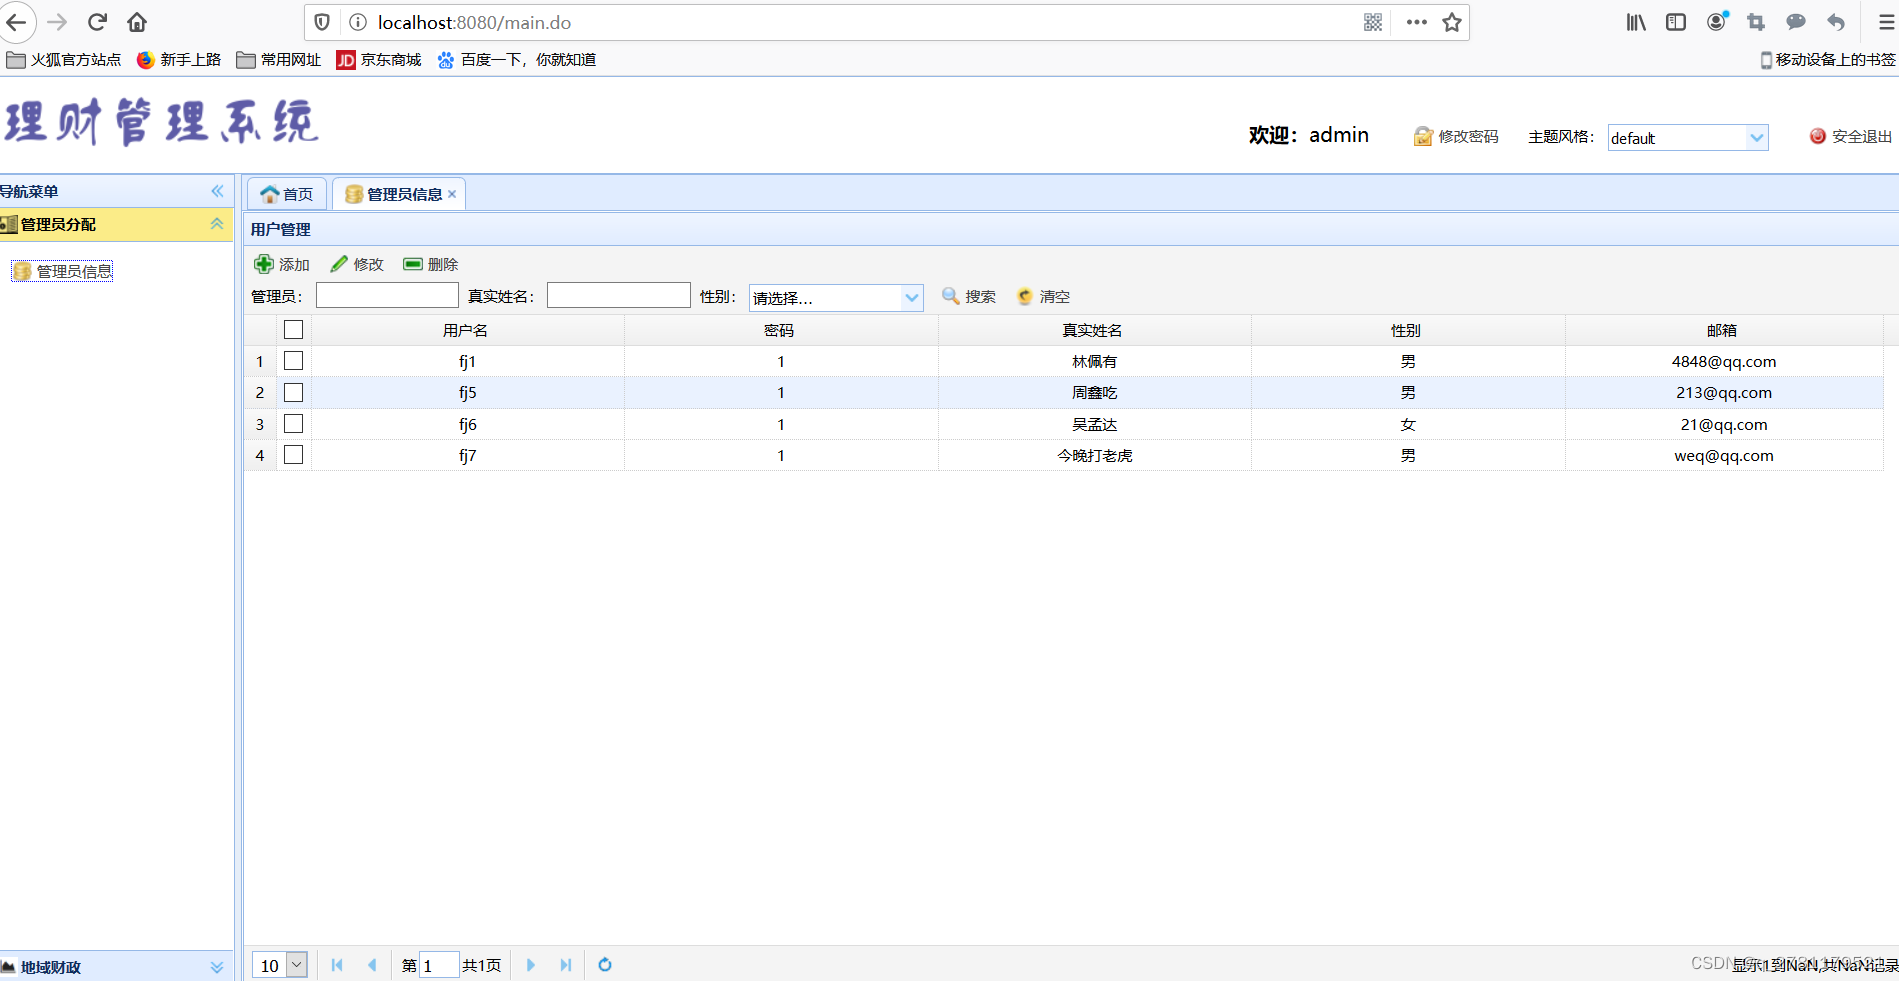
Task: Sort by the 邮箱 column header
Action: point(1722,330)
